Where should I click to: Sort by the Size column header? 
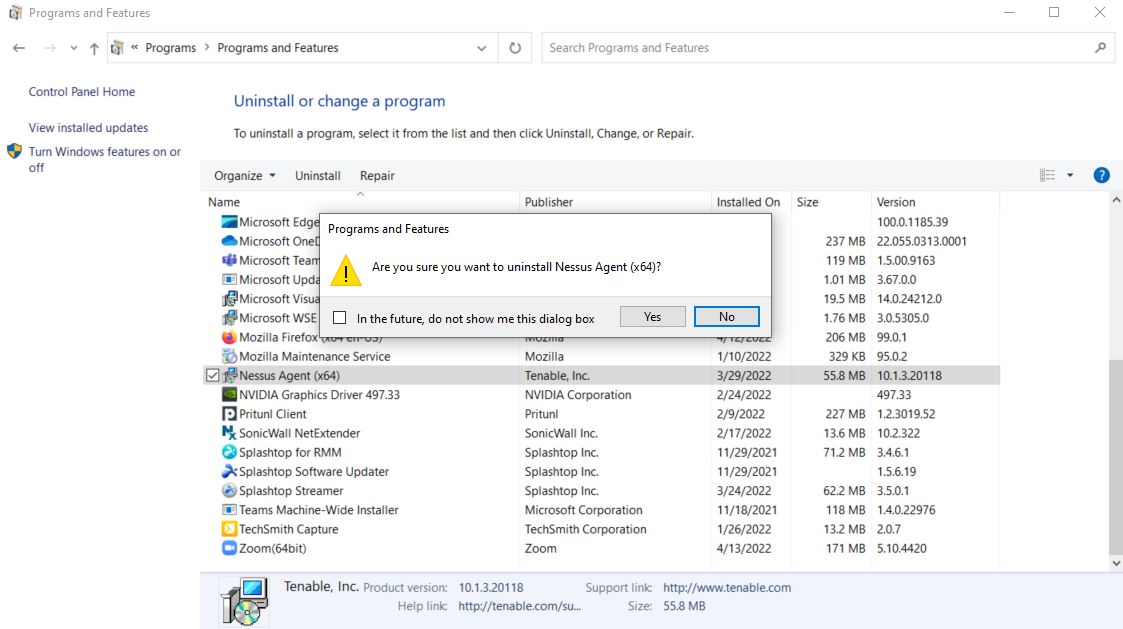(831, 202)
